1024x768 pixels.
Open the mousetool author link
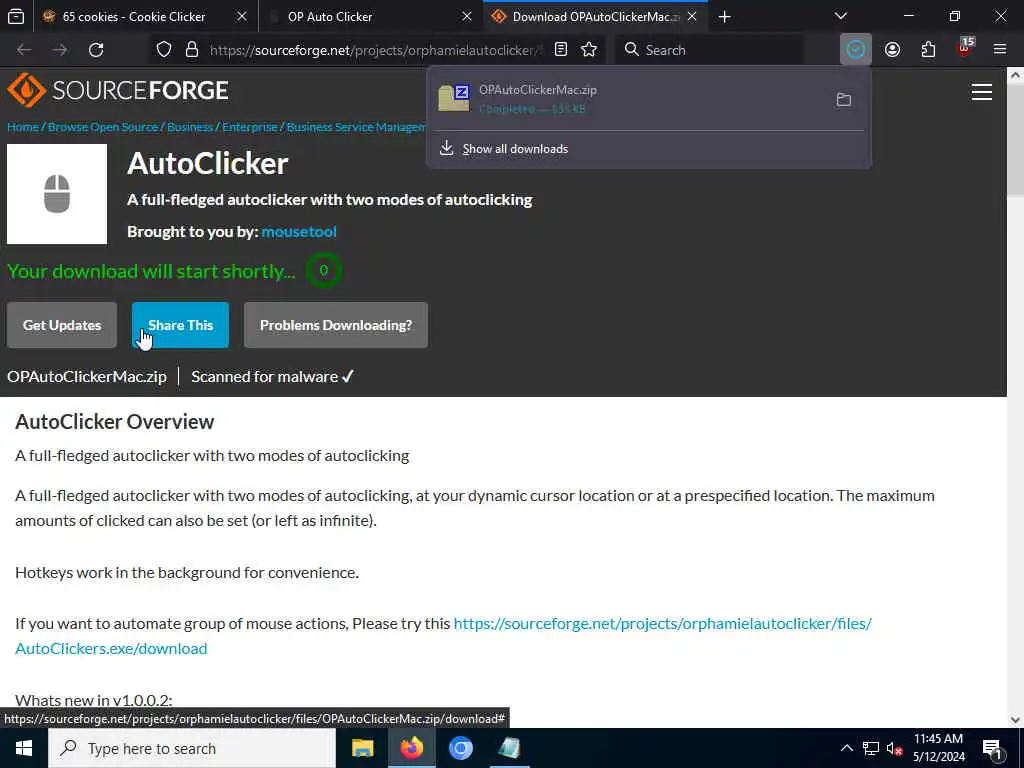tap(298, 232)
